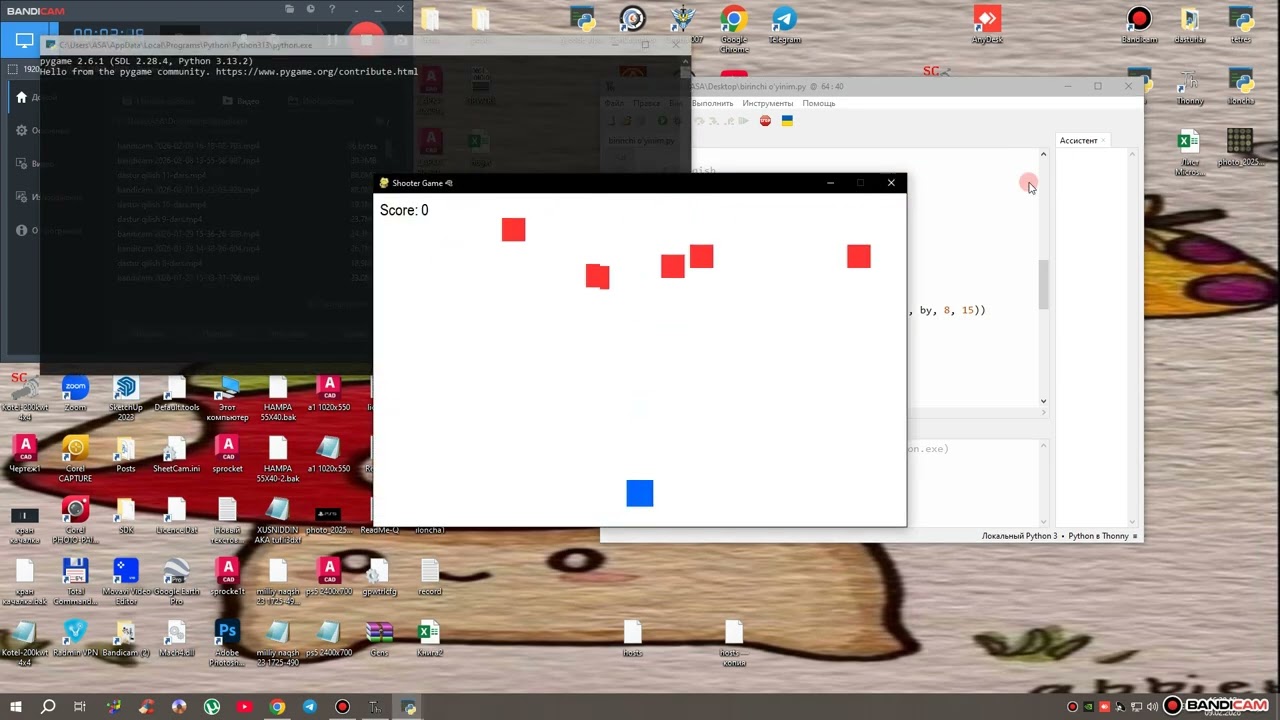Switch to Telegram on the taskbar
Screen dimensions: 1280x720
[x=310, y=707]
